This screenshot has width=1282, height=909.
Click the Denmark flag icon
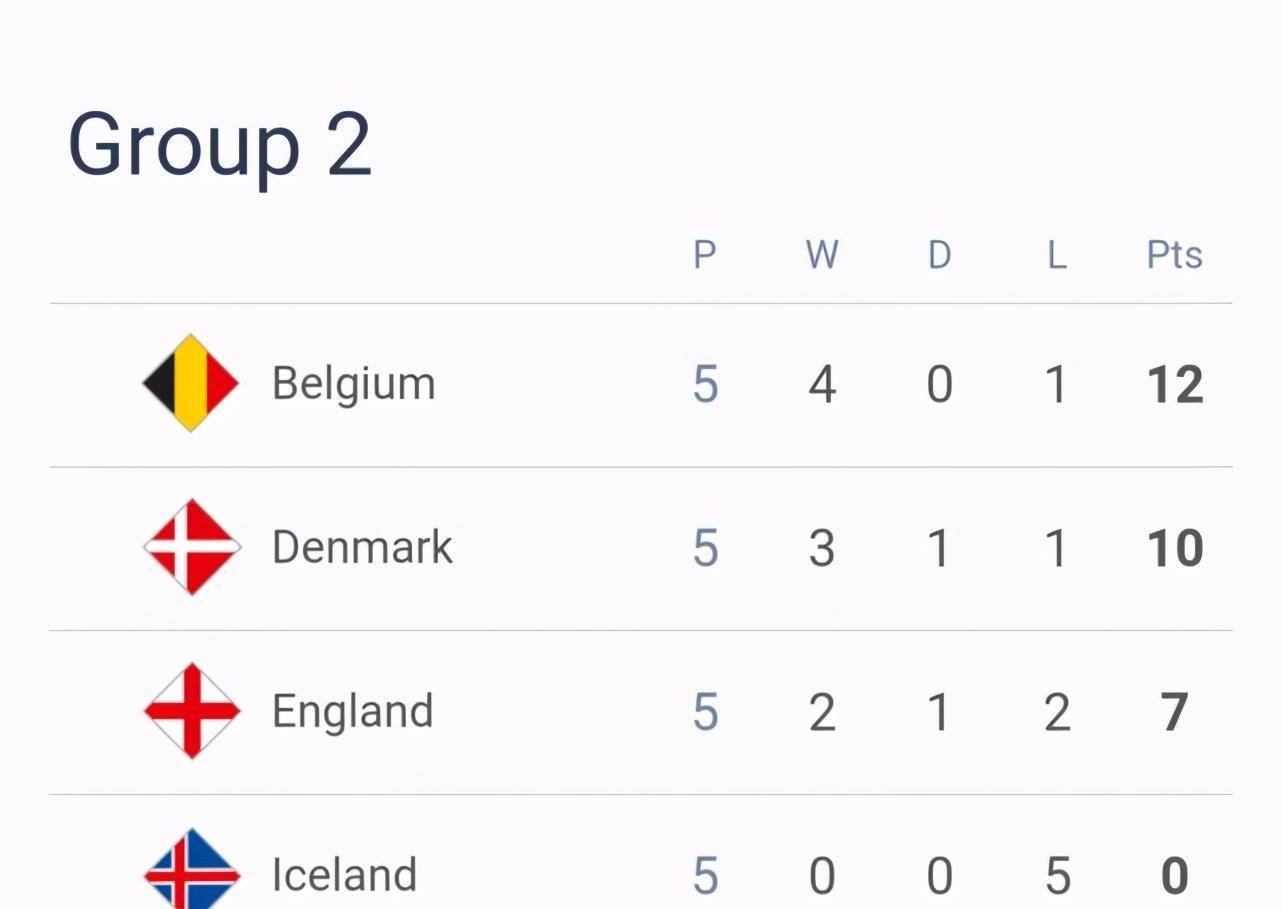point(191,547)
